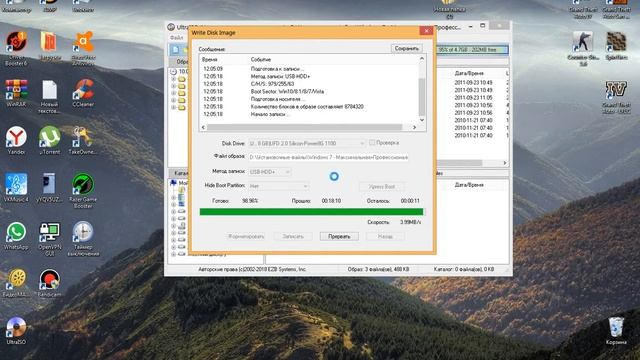
Task: Click the Время column header in the log
Action: point(210,60)
